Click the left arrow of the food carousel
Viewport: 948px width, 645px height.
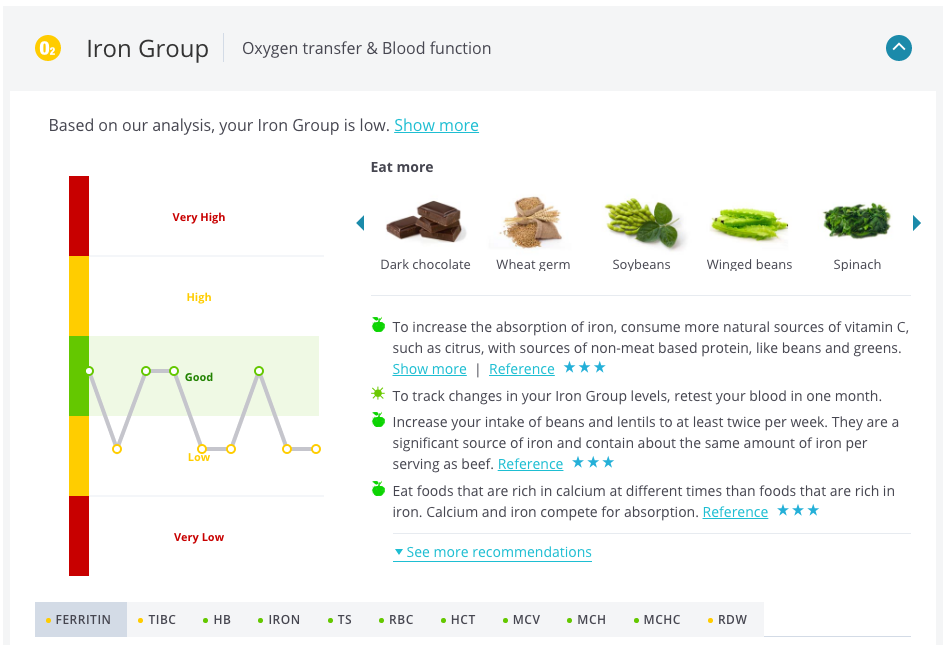tap(360, 223)
